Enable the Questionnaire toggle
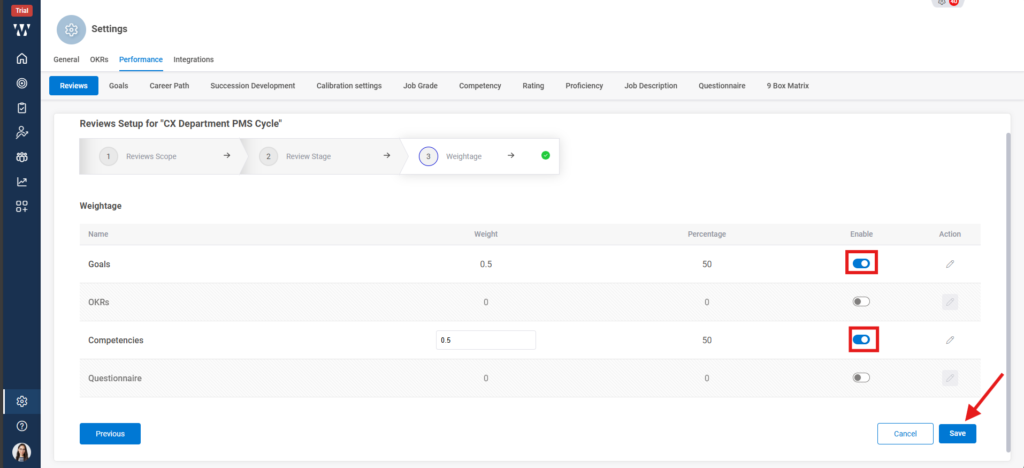1024x468 pixels. point(861,377)
